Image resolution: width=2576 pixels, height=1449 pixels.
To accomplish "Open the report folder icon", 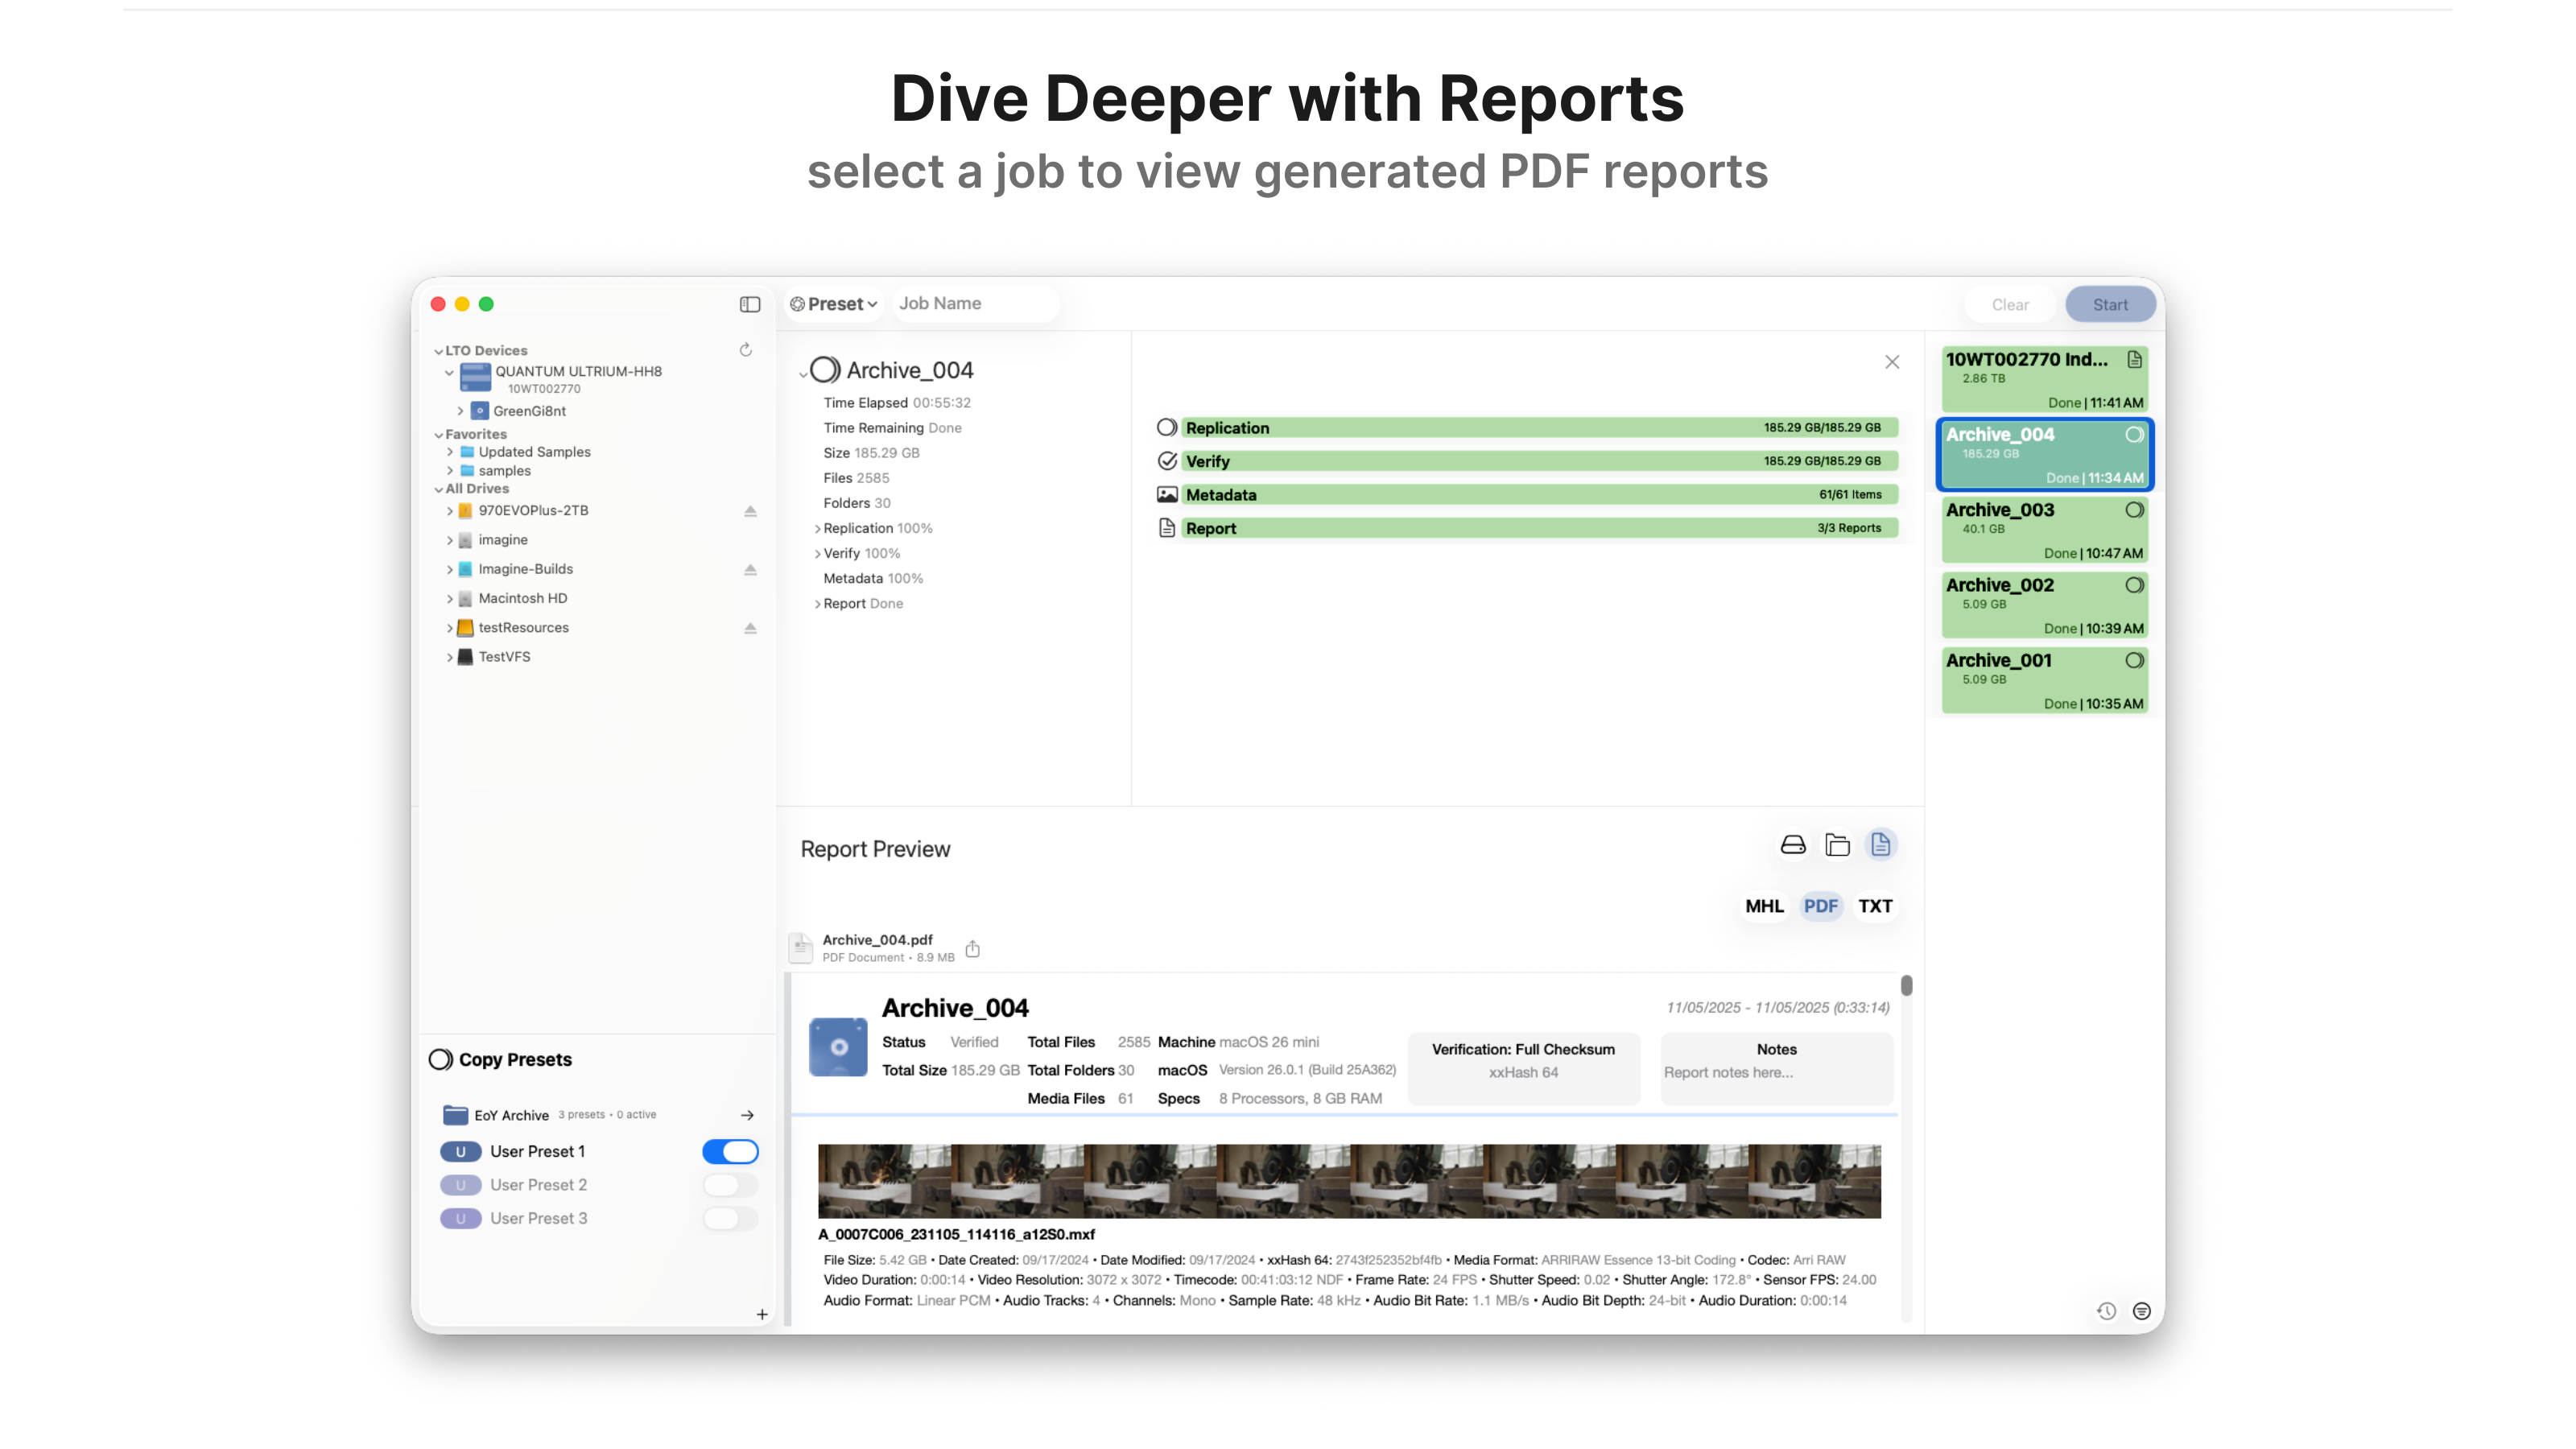I will 1837,845.
